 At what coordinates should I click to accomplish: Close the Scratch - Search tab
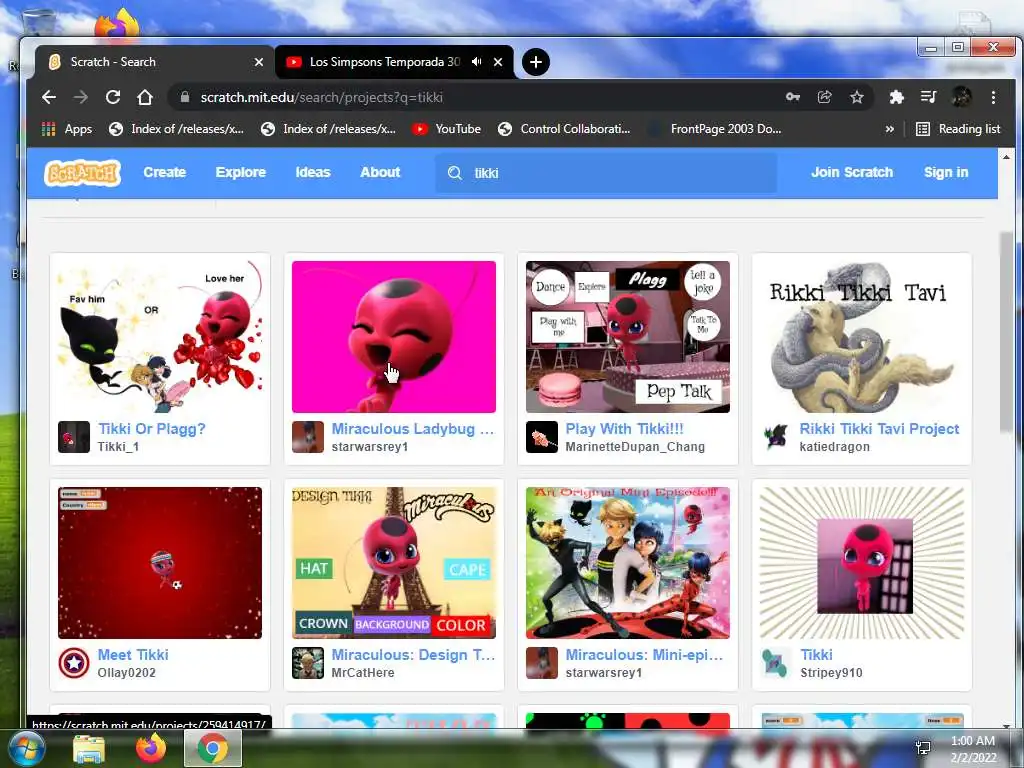(259, 62)
